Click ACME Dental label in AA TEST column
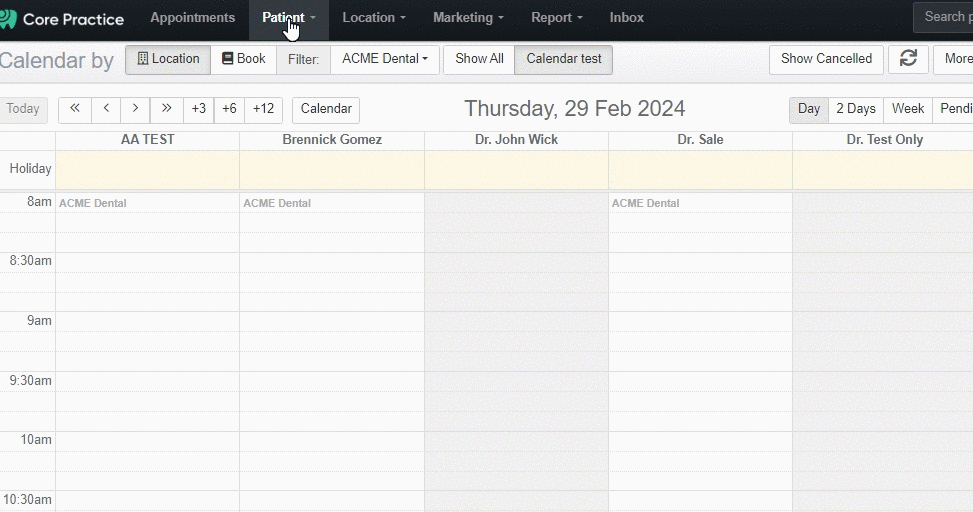Image resolution: width=973 pixels, height=512 pixels. pos(92,204)
